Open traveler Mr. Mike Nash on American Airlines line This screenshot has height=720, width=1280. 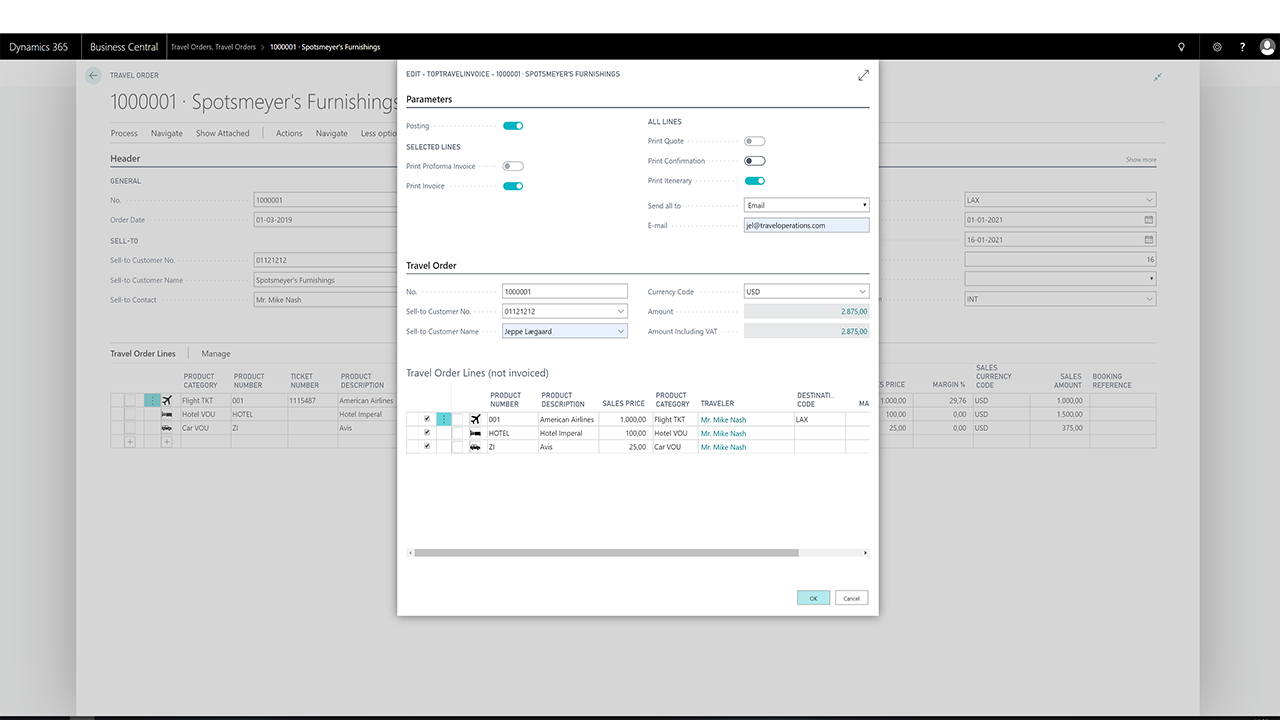(723, 420)
